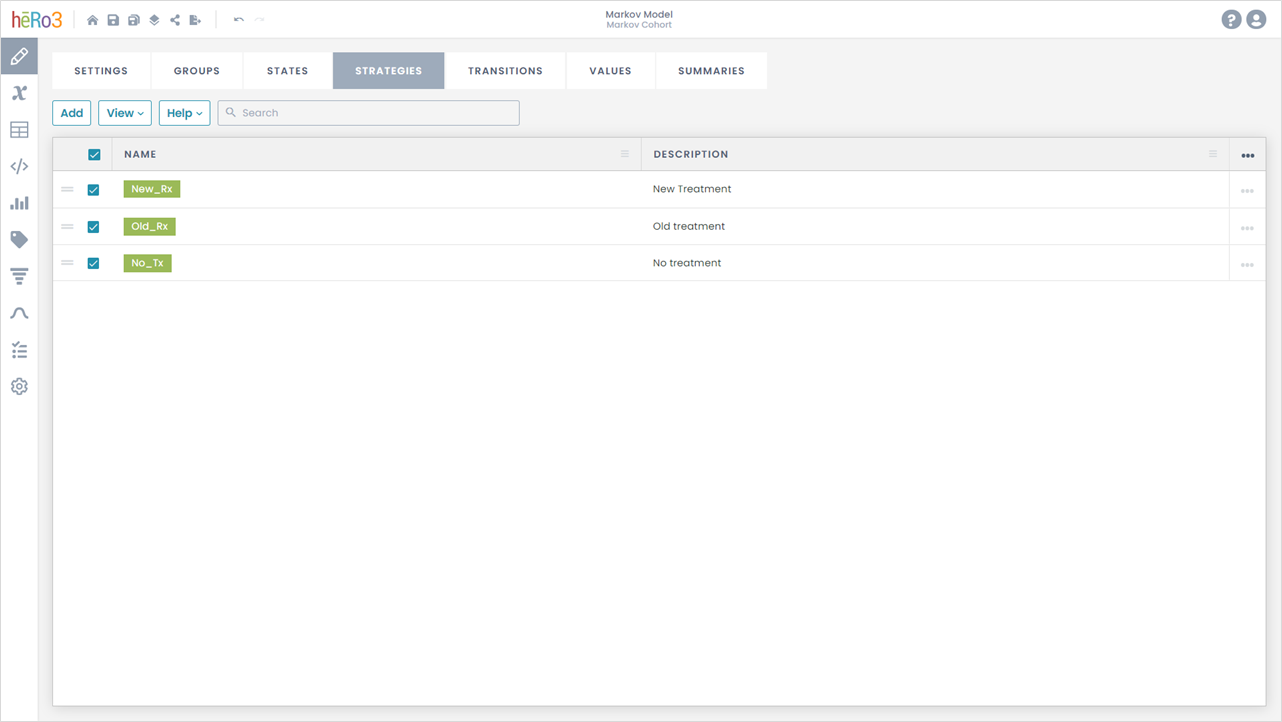Viewport: 1282px width, 722px height.
Task: Expand the Help dropdown button
Action: (x=184, y=113)
